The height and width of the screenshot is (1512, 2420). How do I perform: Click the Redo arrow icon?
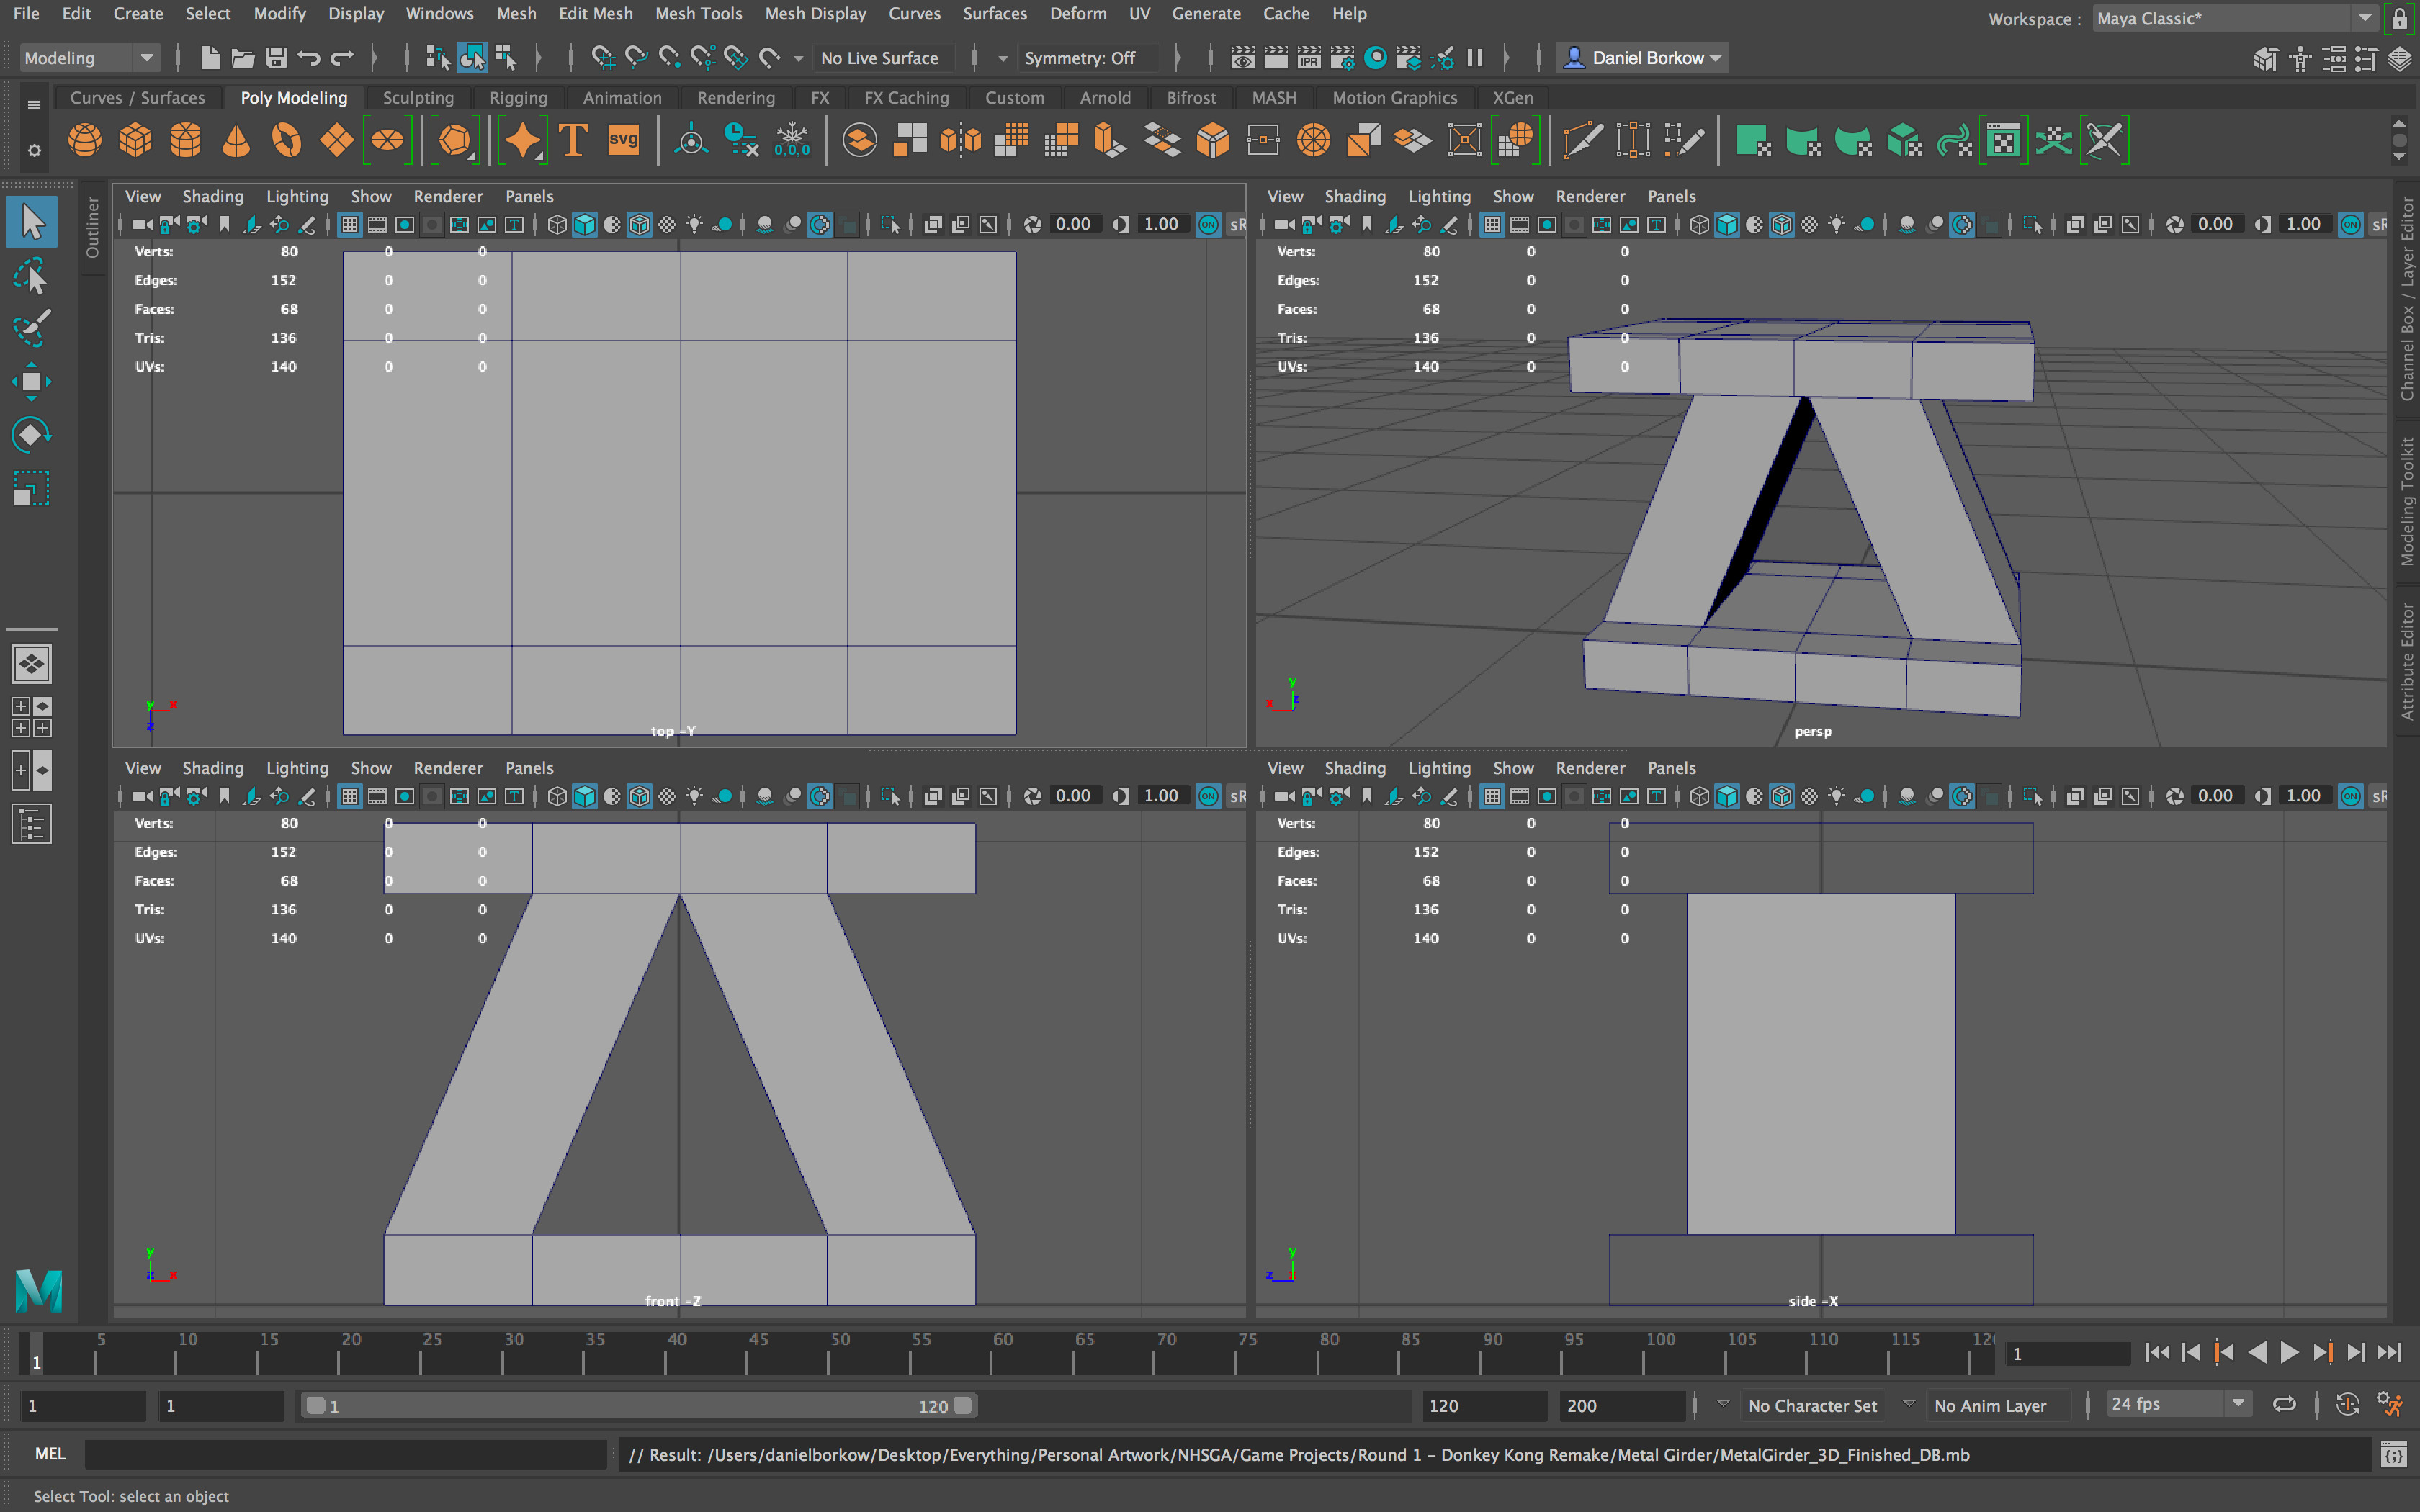342,58
